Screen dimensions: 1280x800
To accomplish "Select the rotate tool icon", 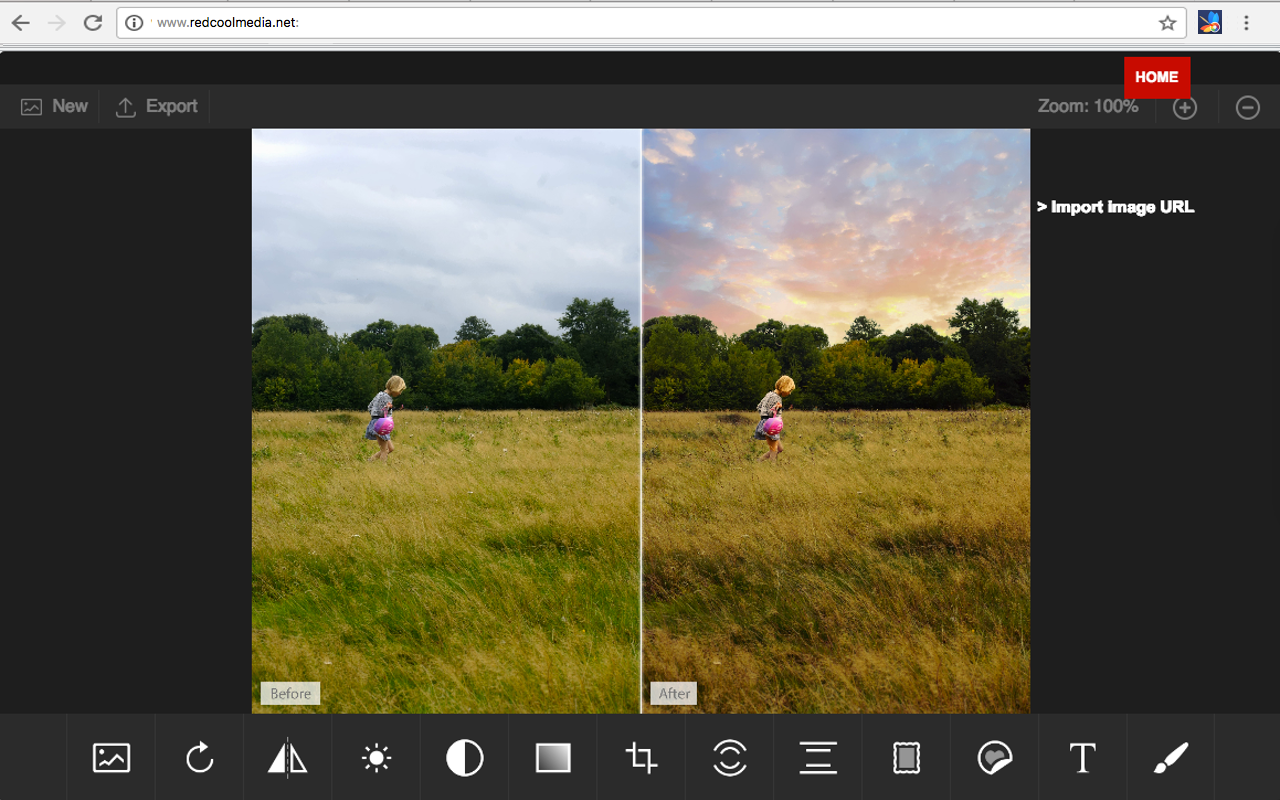I will coord(200,758).
